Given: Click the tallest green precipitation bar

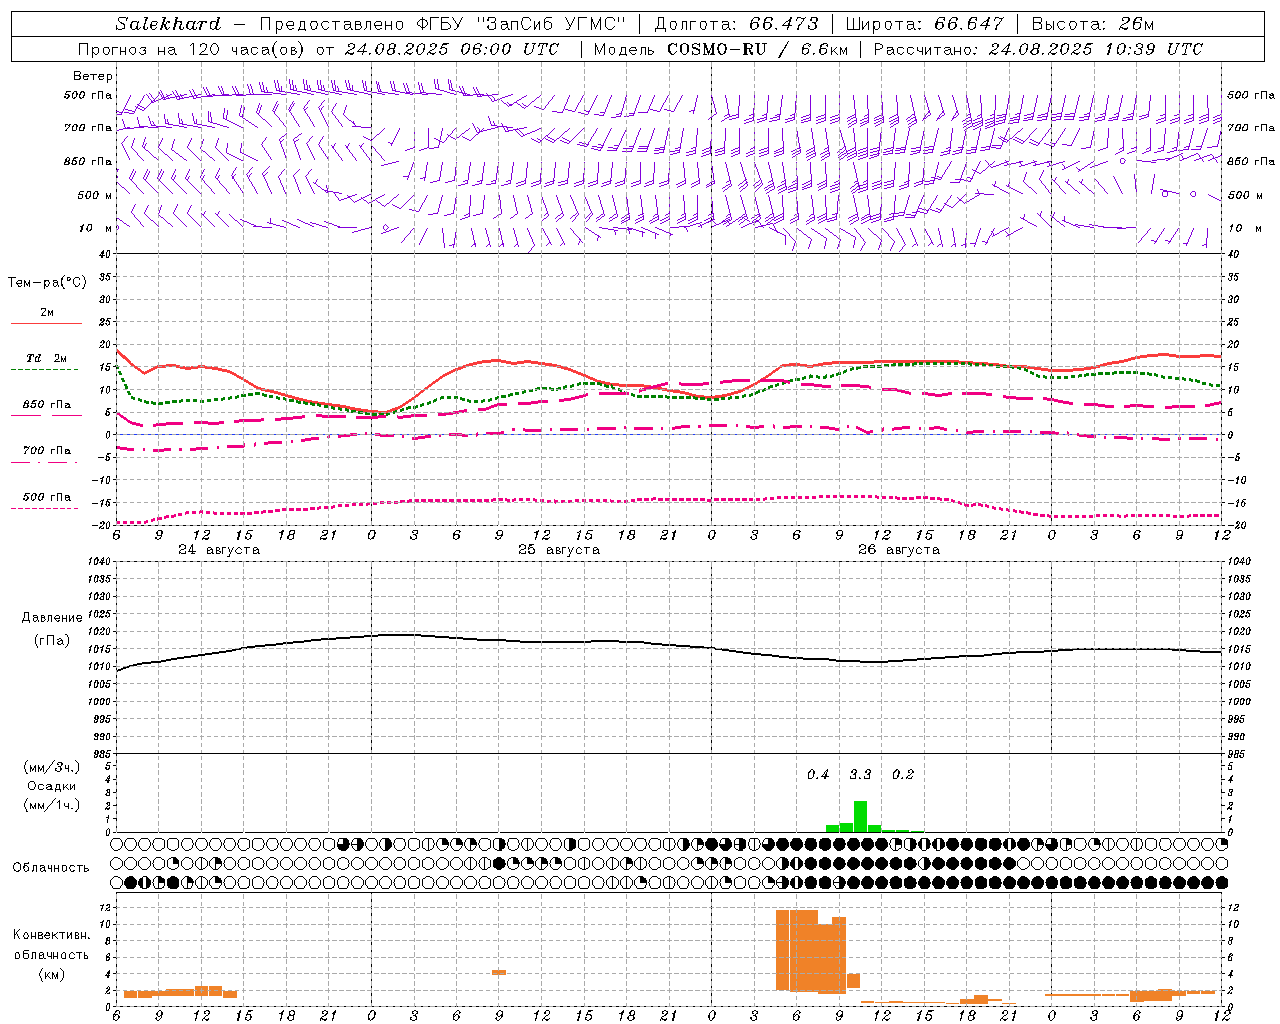Looking at the screenshot, I should pos(860,816).
